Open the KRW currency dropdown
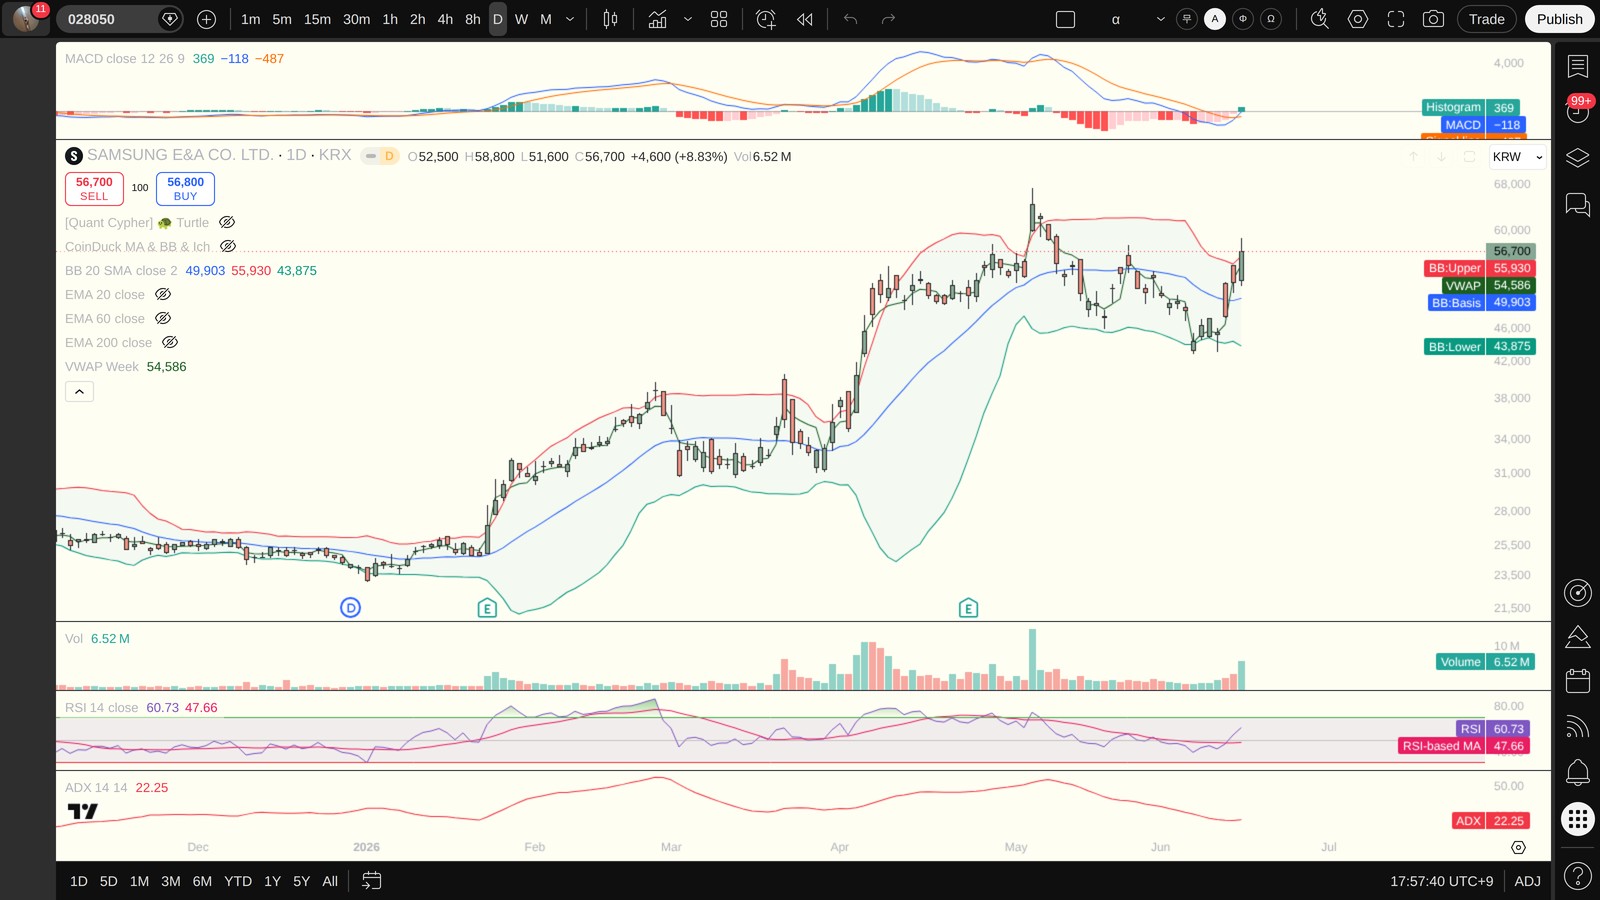This screenshot has width=1600, height=900. [x=1517, y=157]
